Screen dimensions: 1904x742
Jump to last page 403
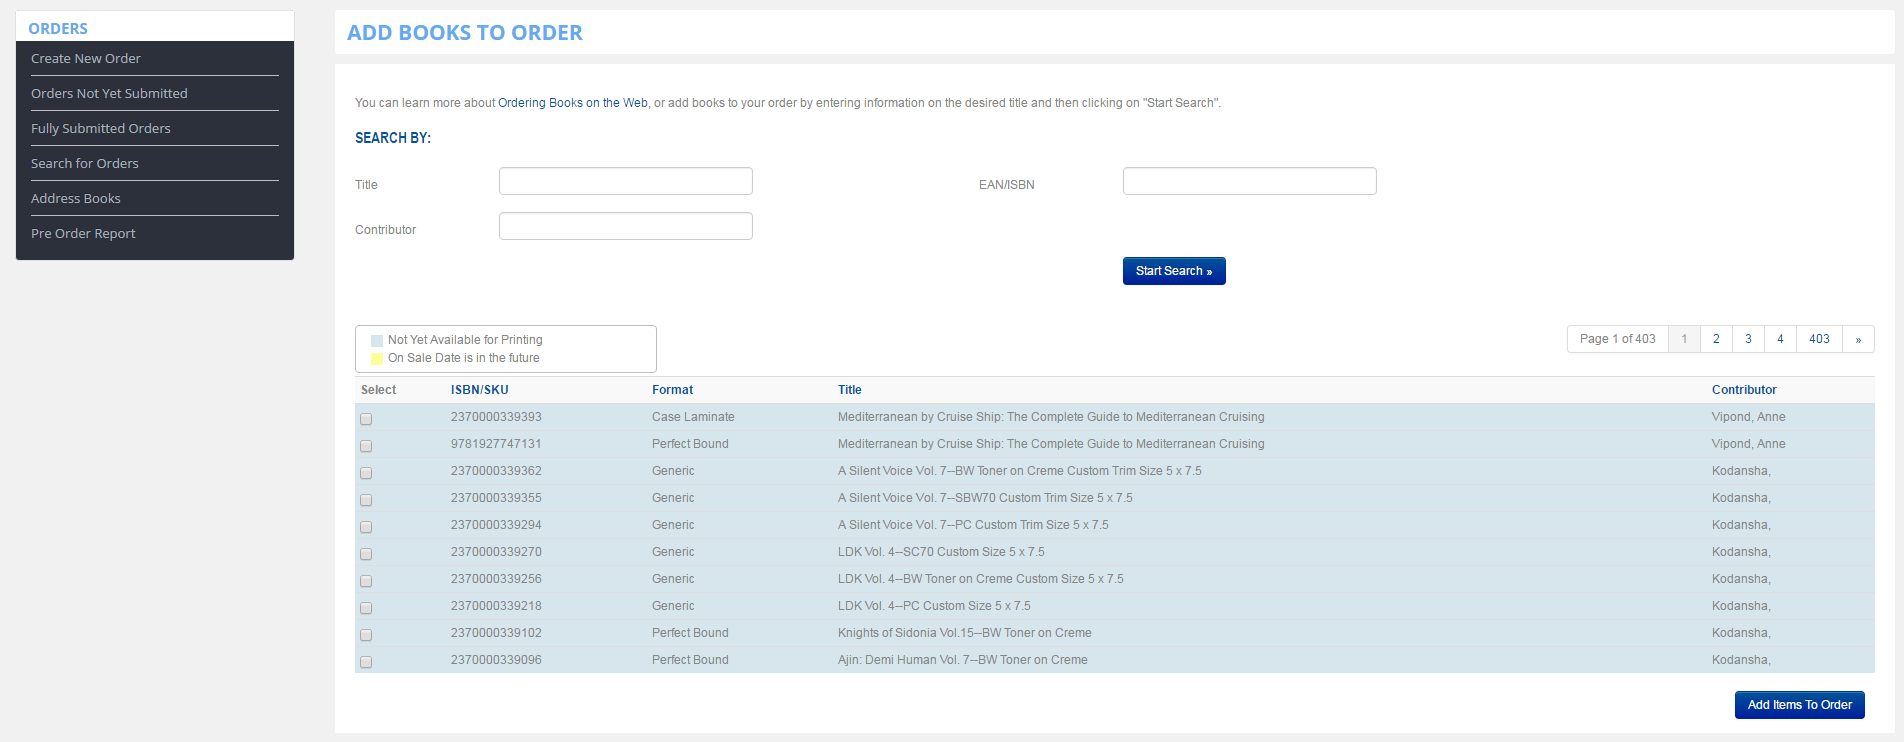click(1819, 339)
